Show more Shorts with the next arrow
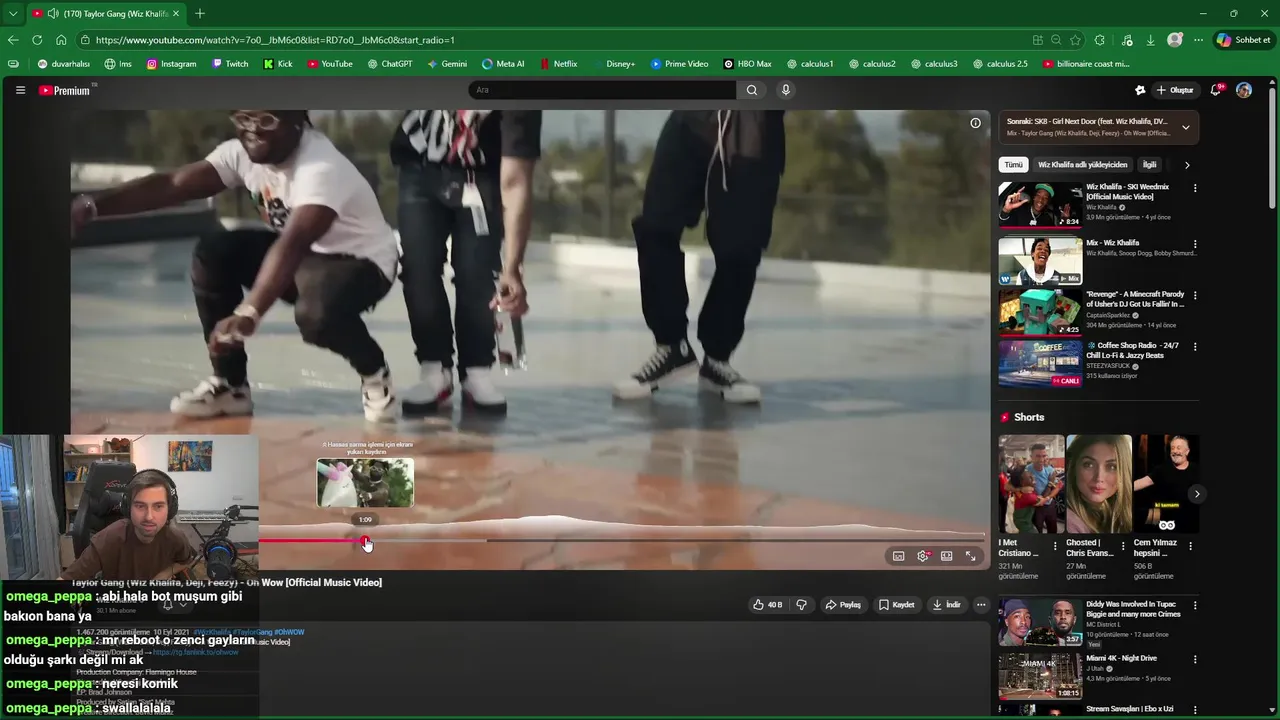The height and width of the screenshot is (720, 1280). click(x=1196, y=494)
